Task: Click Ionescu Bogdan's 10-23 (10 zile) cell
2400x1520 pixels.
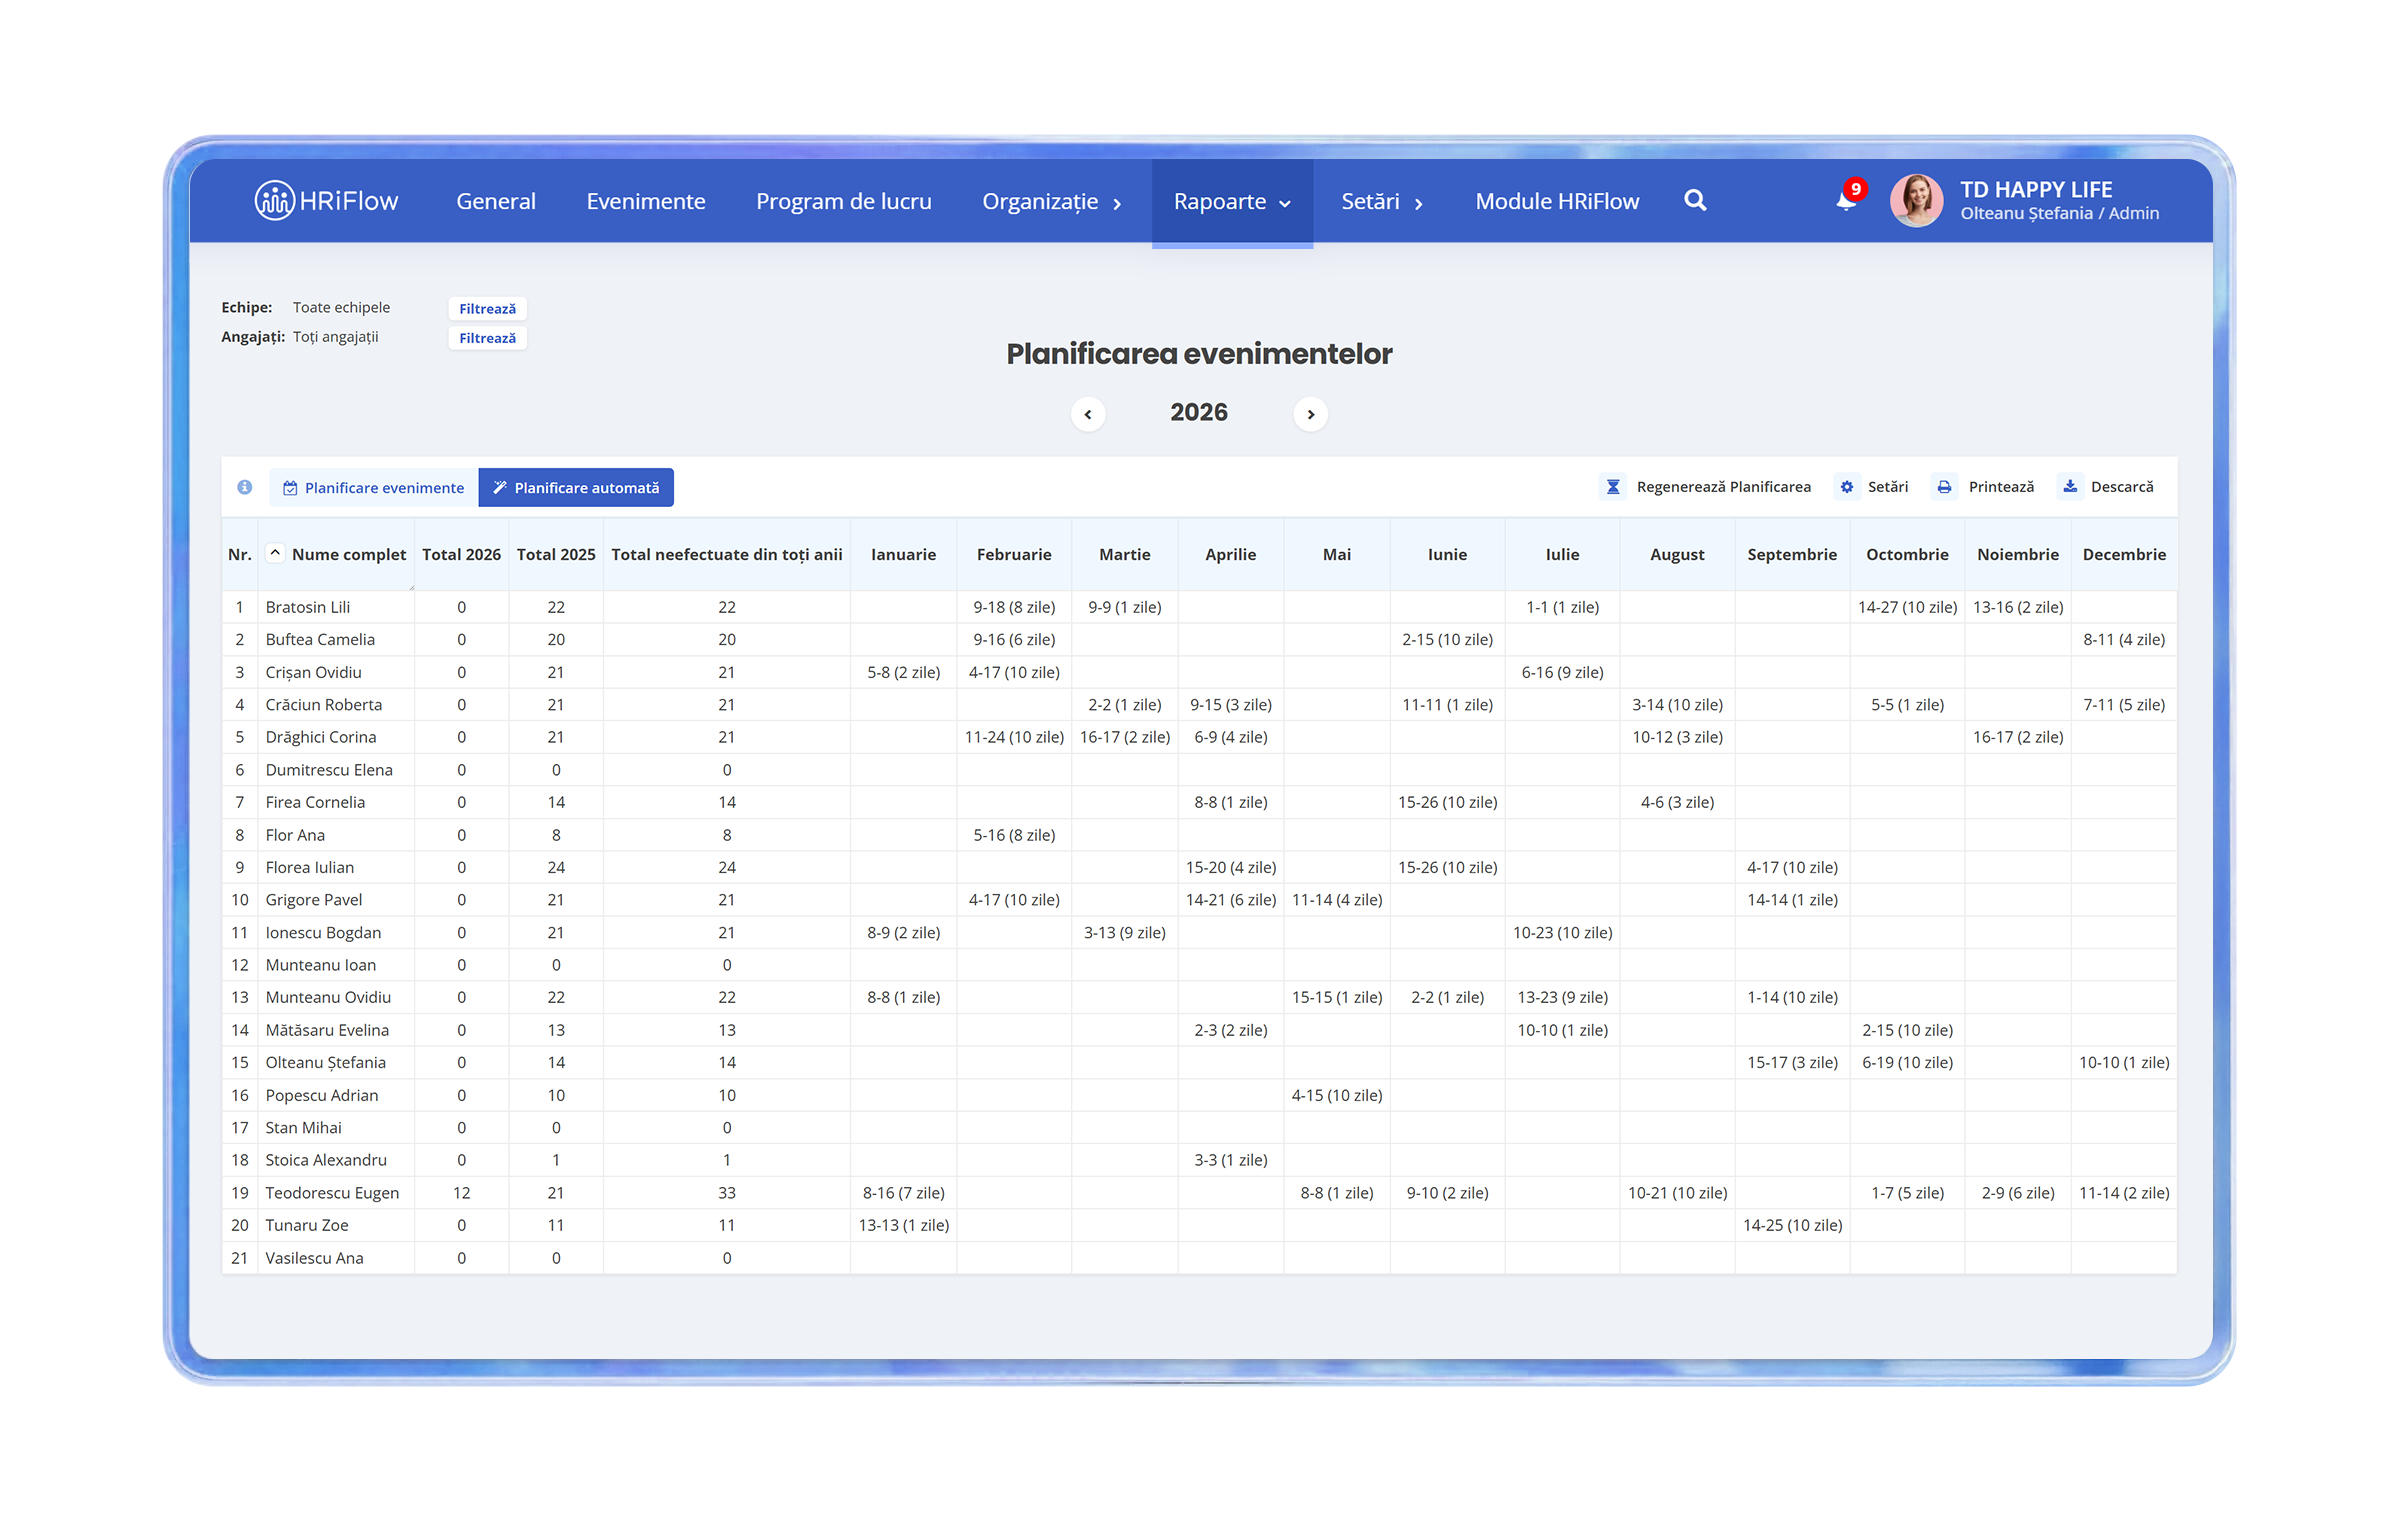Action: [1562, 932]
